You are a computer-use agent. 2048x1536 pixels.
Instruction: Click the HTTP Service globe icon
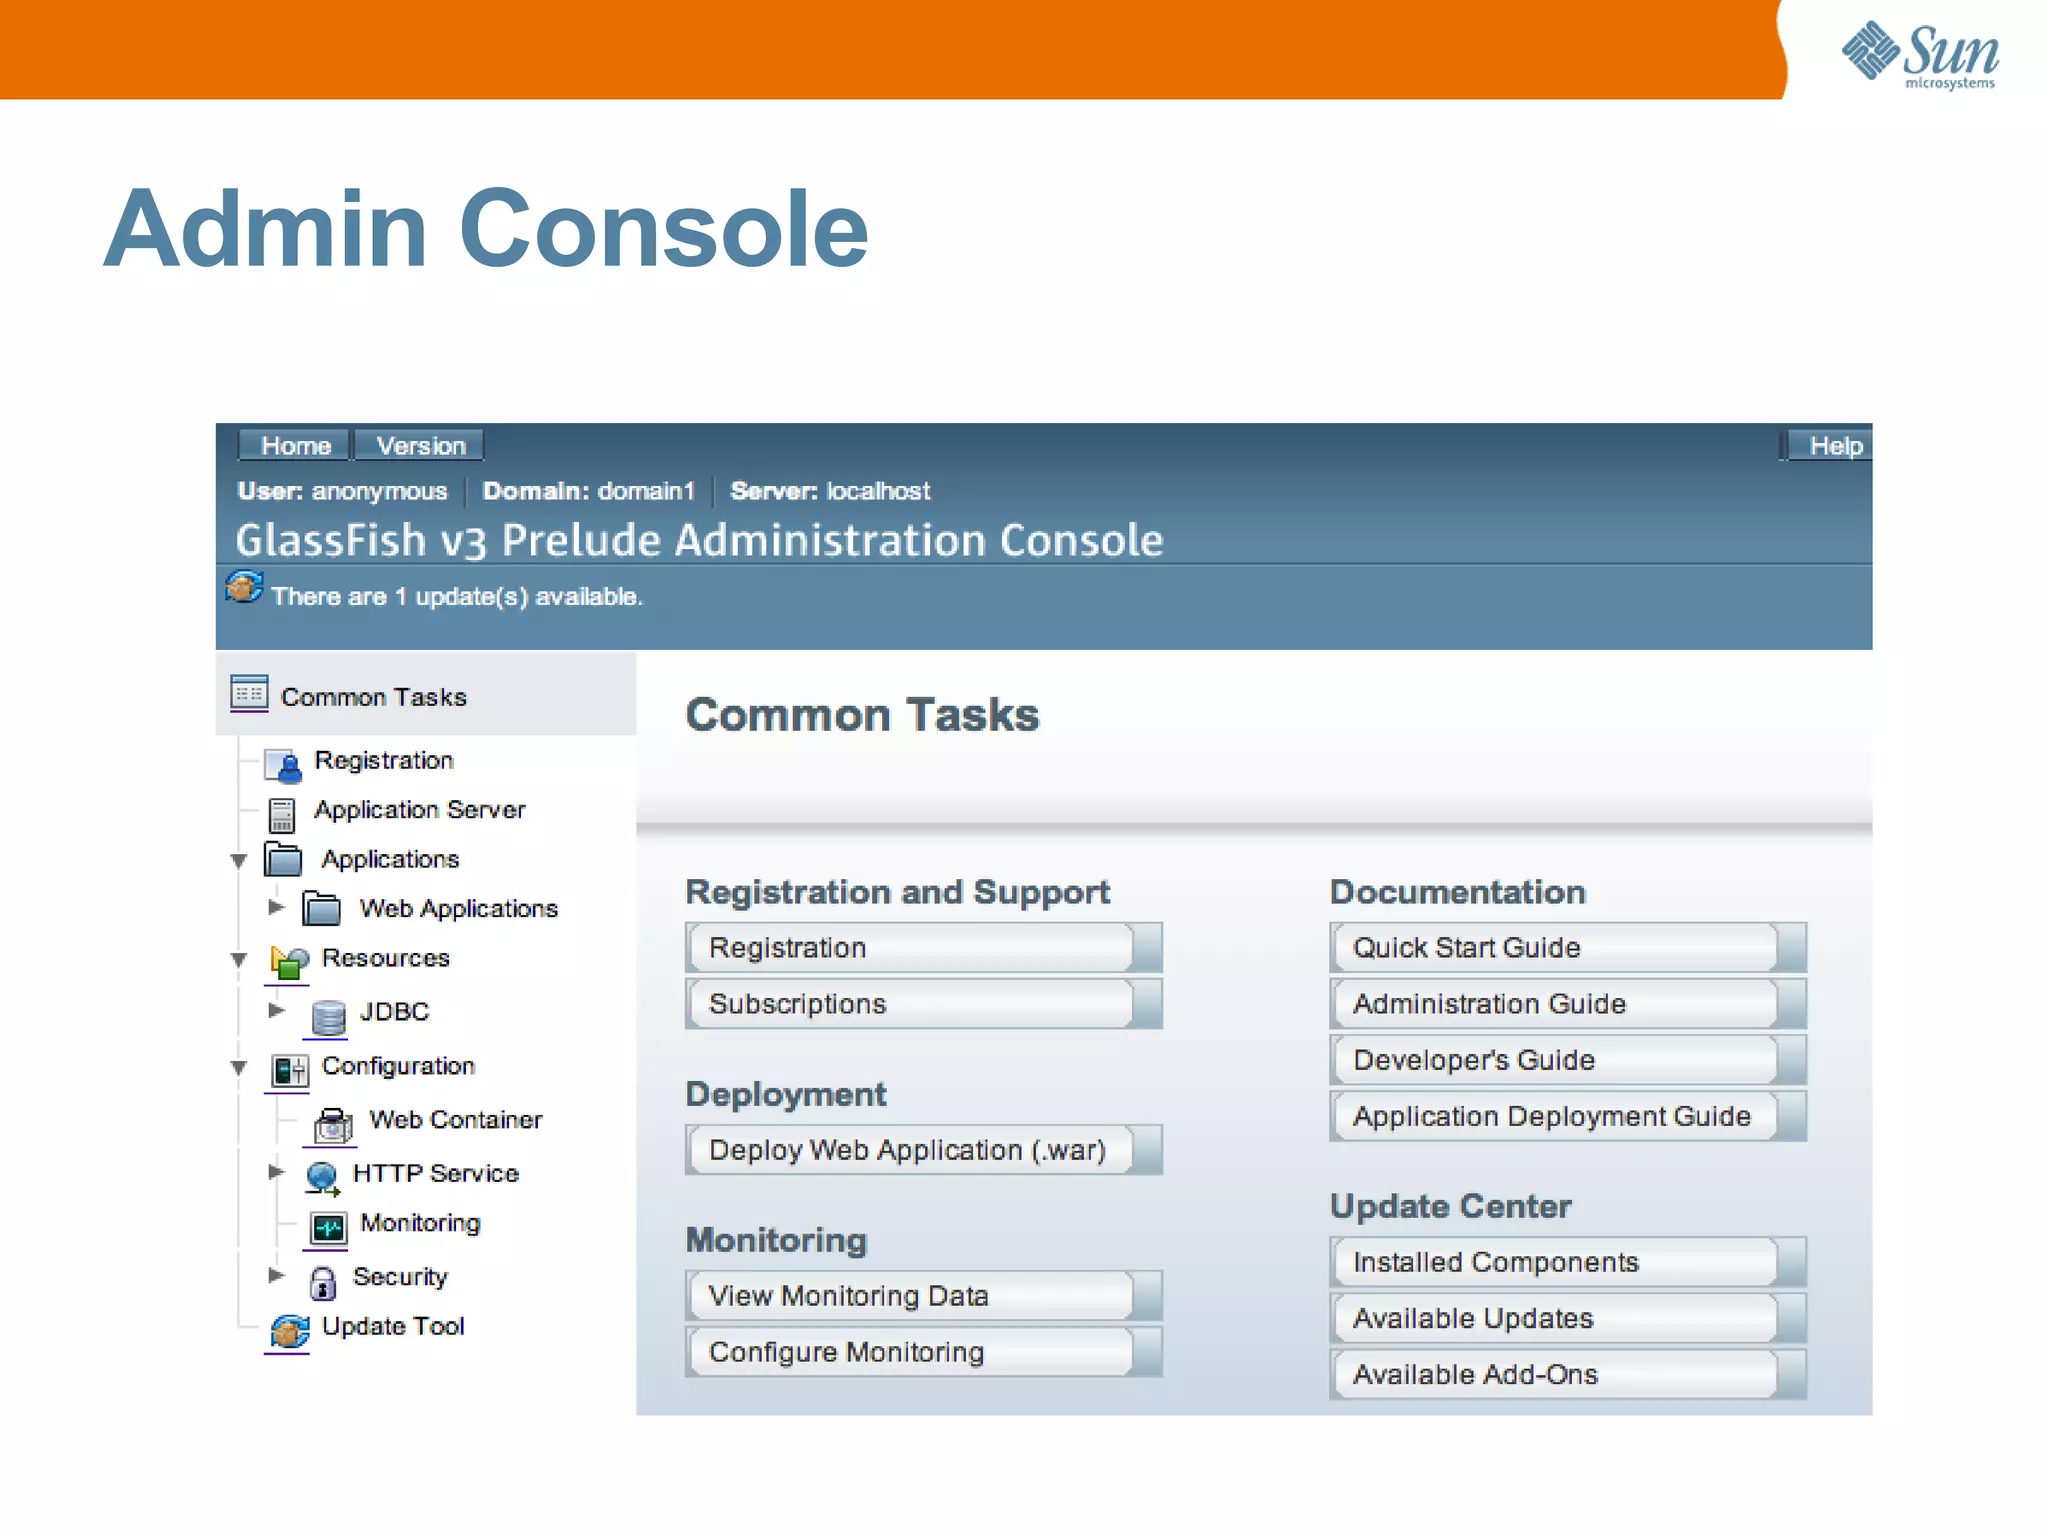tap(322, 1177)
